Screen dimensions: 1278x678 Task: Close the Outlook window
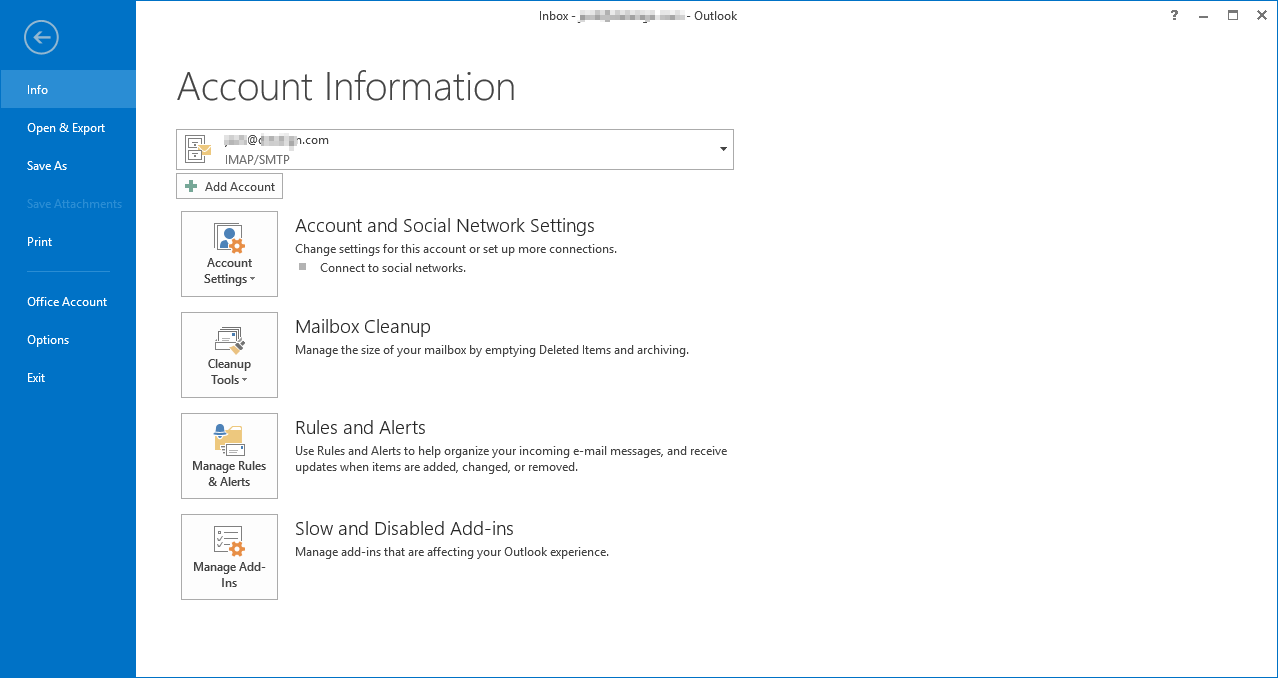click(x=1261, y=15)
